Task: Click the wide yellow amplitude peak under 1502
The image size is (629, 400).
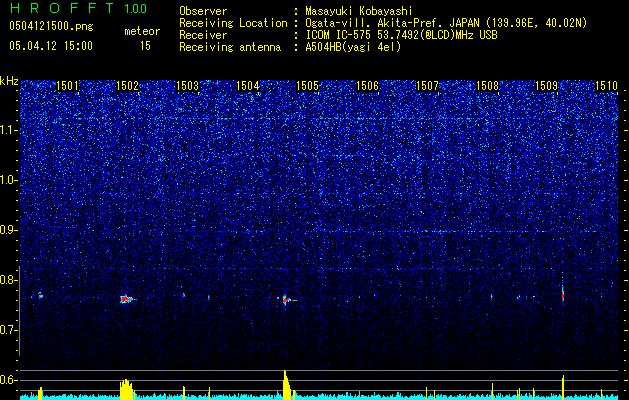Action: (127, 389)
